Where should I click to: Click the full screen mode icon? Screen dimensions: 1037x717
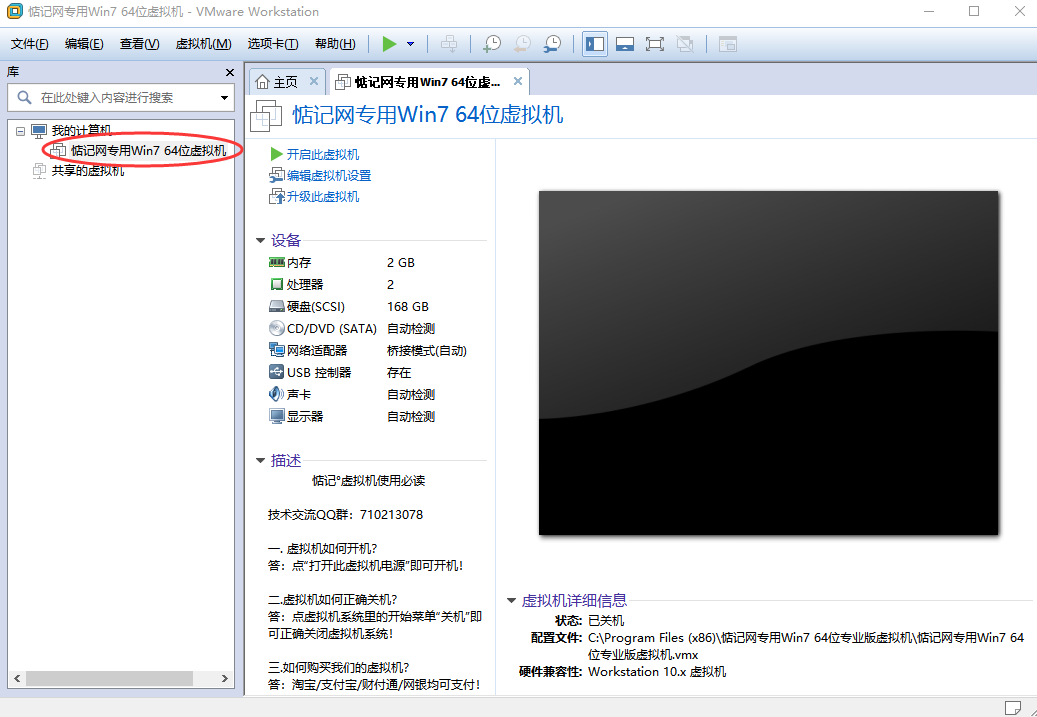pos(655,44)
